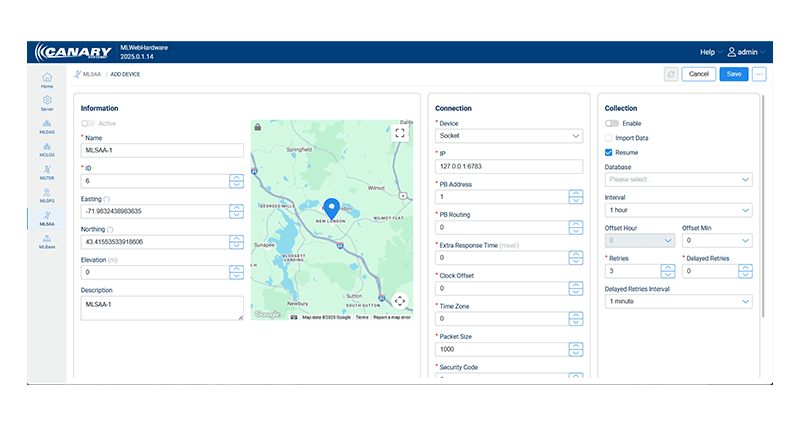
Task: Go to MCLOG in the sidebar
Action: (47, 150)
